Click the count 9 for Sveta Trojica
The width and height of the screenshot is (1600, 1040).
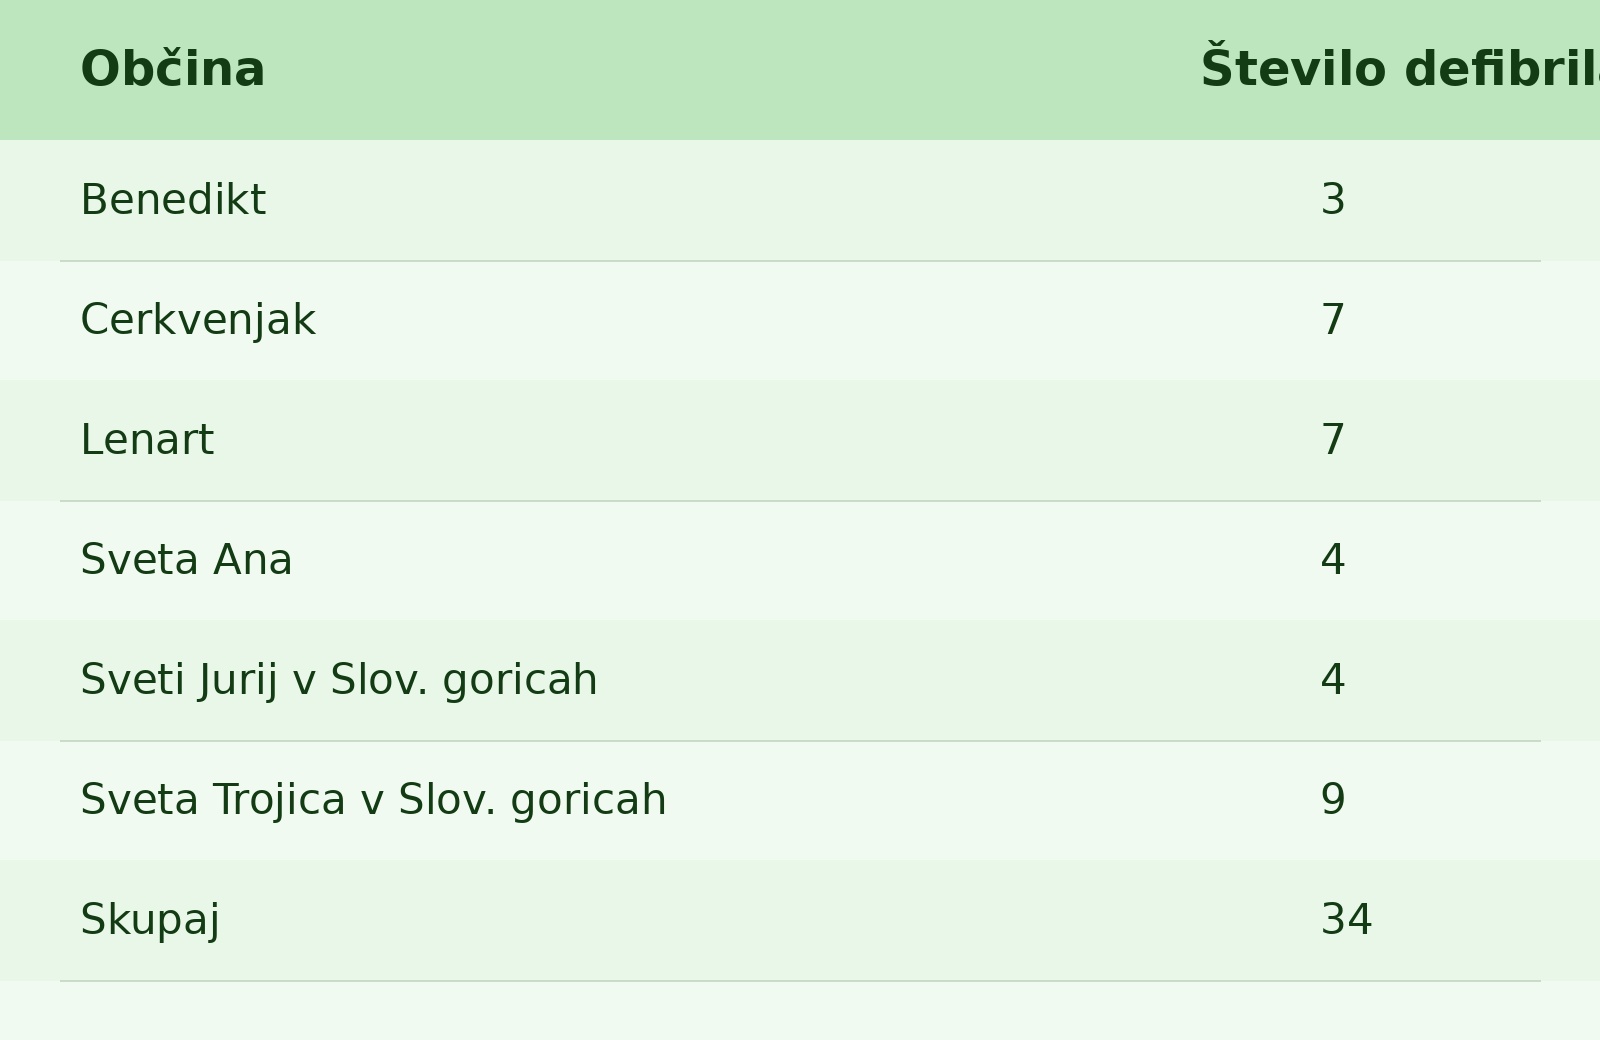click(x=1333, y=801)
